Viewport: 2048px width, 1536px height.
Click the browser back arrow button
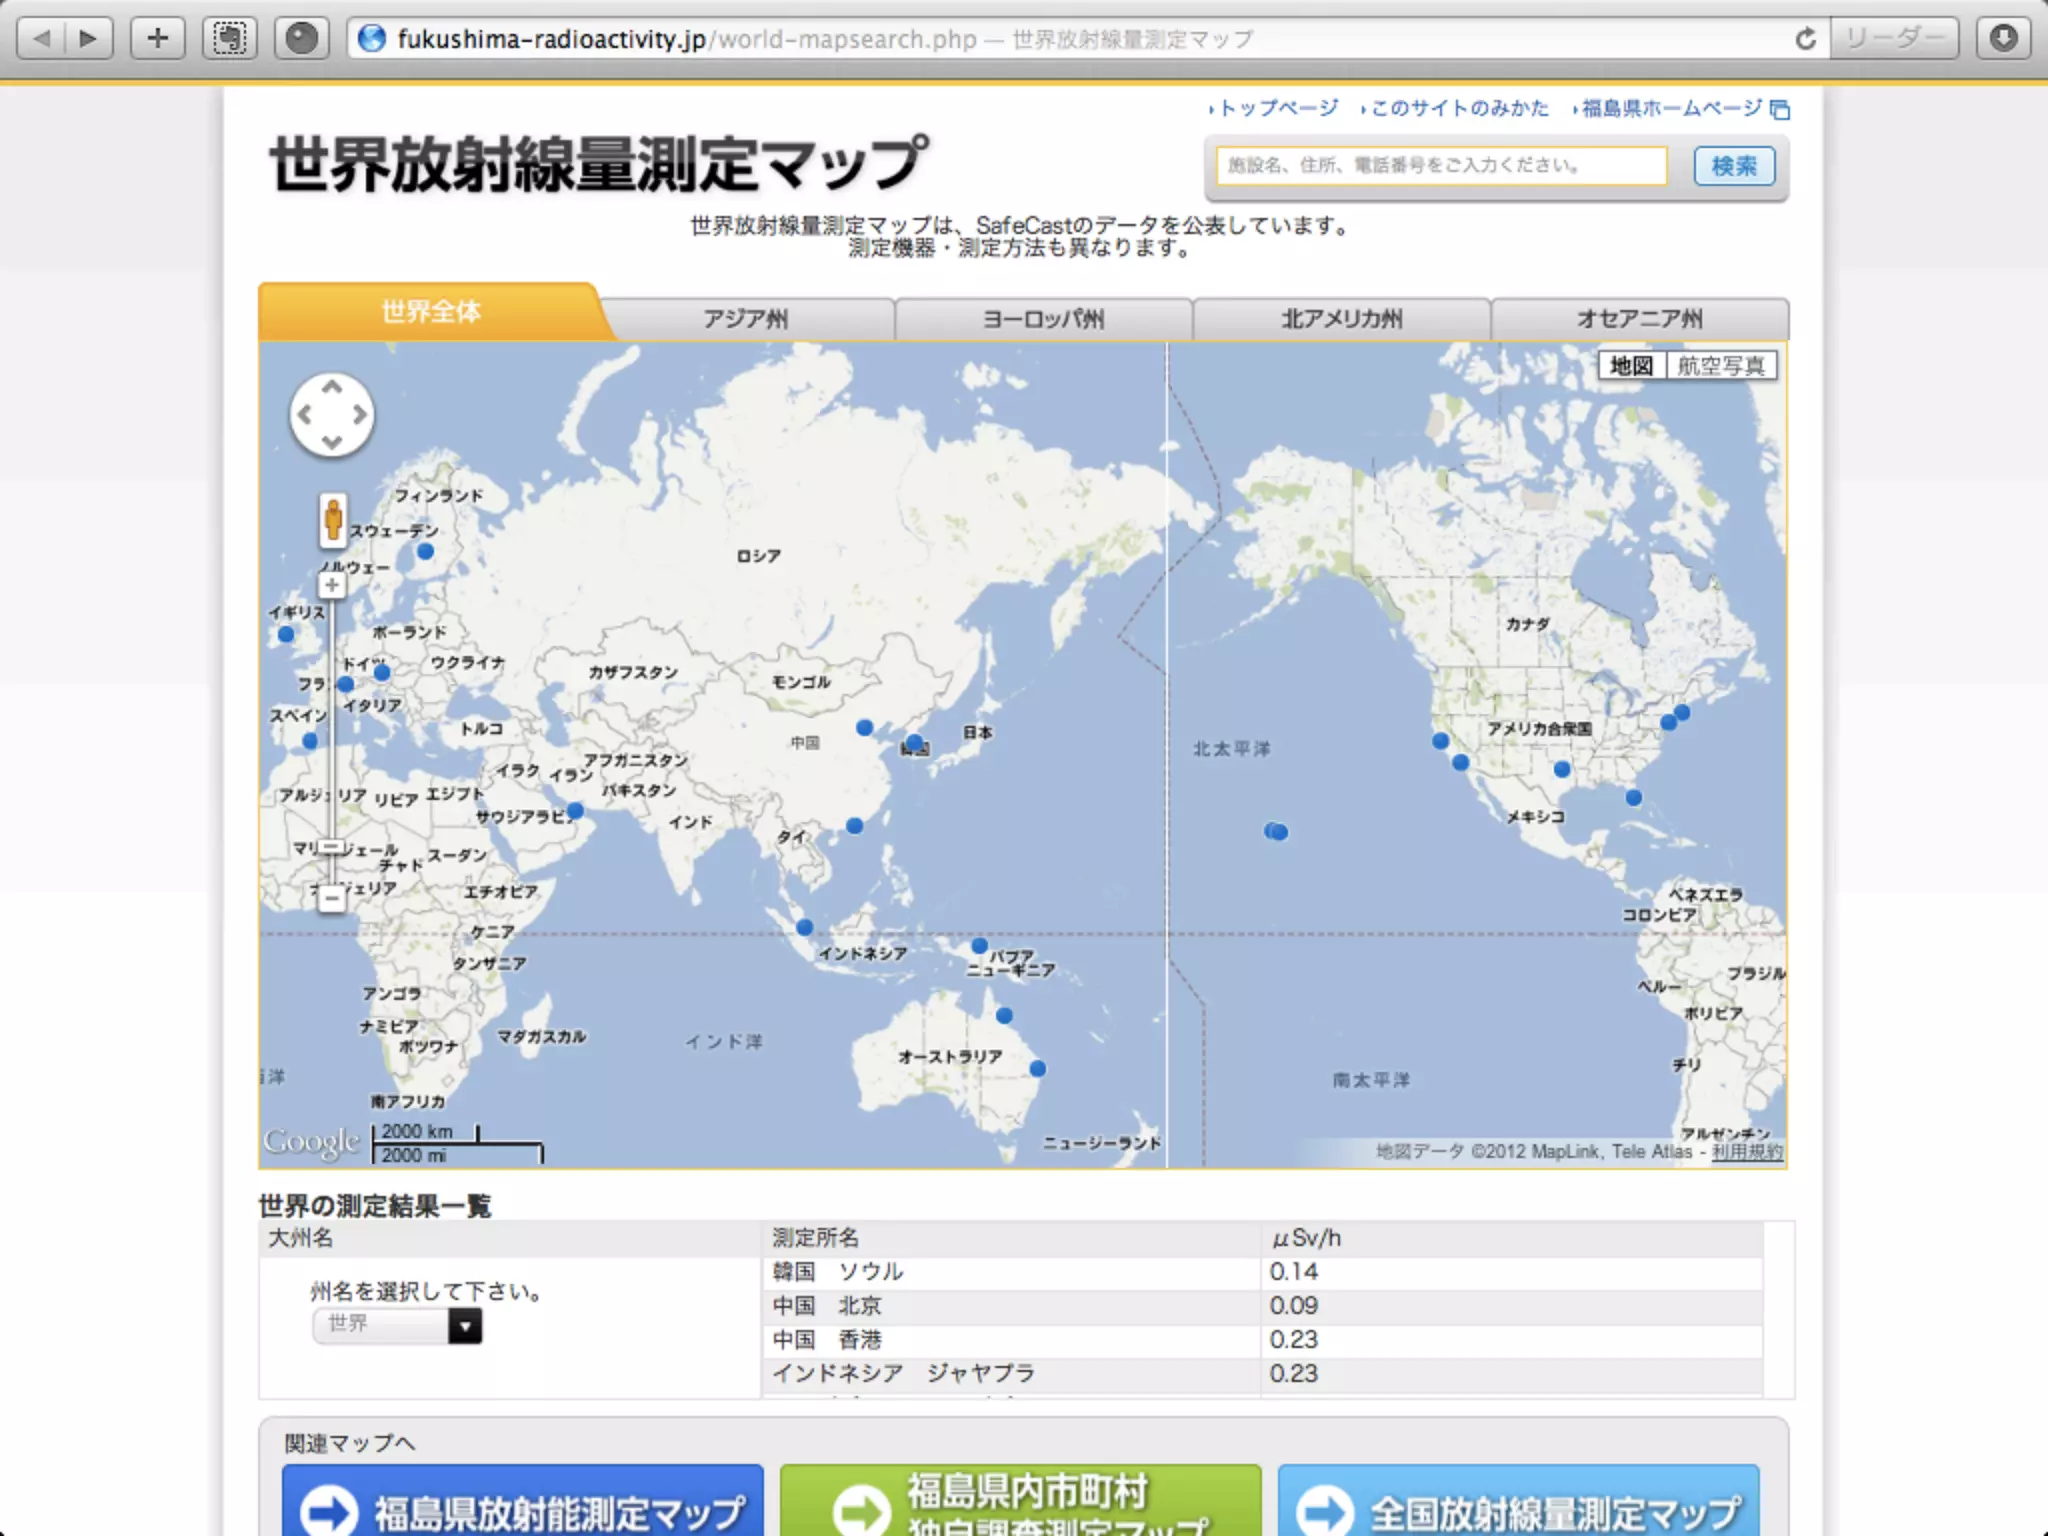coord(42,39)
